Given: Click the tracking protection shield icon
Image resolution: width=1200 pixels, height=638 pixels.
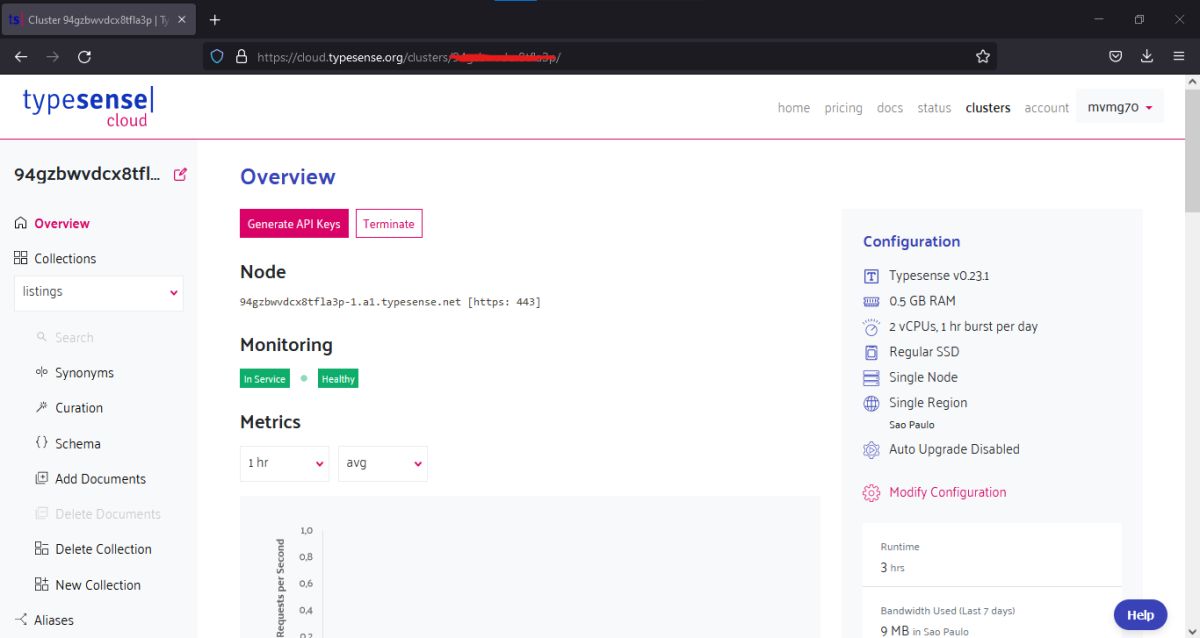Looking at the screenshot, I should click(x=216, y=57).
